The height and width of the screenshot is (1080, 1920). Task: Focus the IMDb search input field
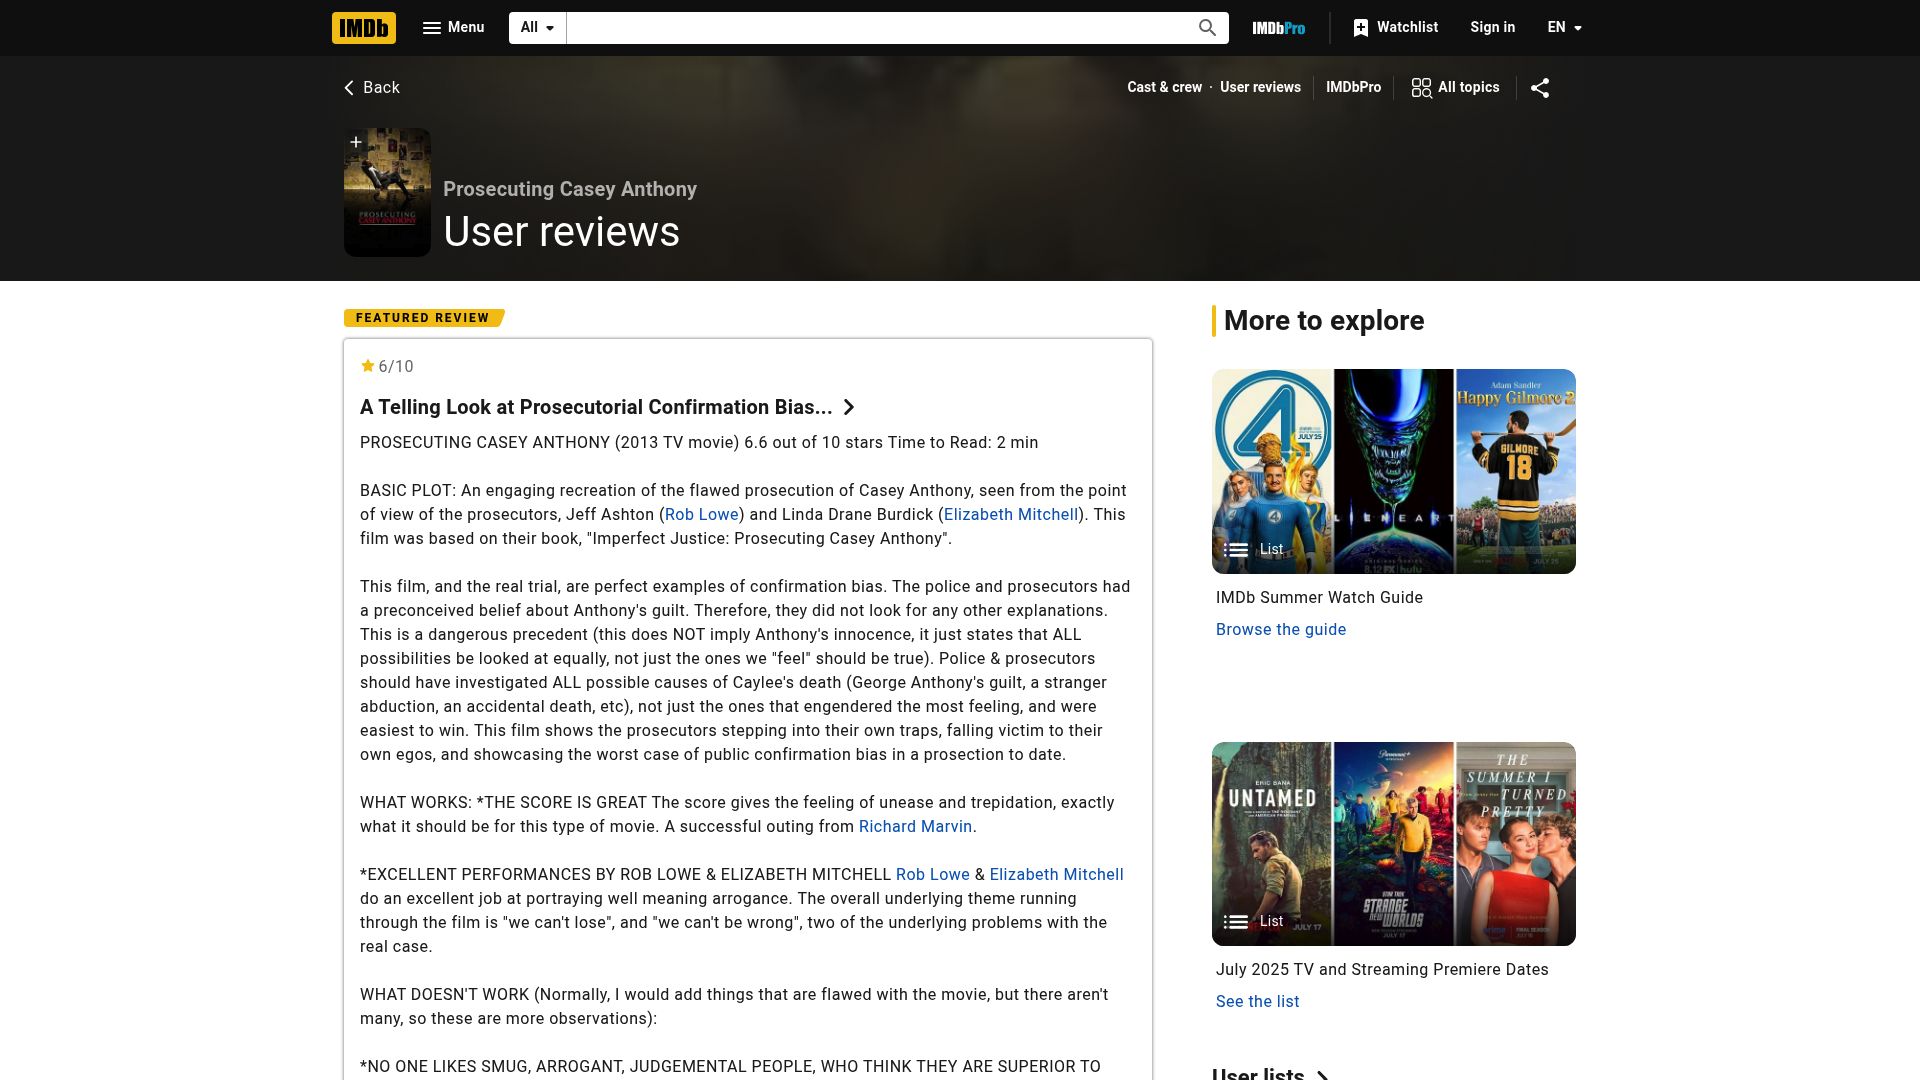click(877, 28)
